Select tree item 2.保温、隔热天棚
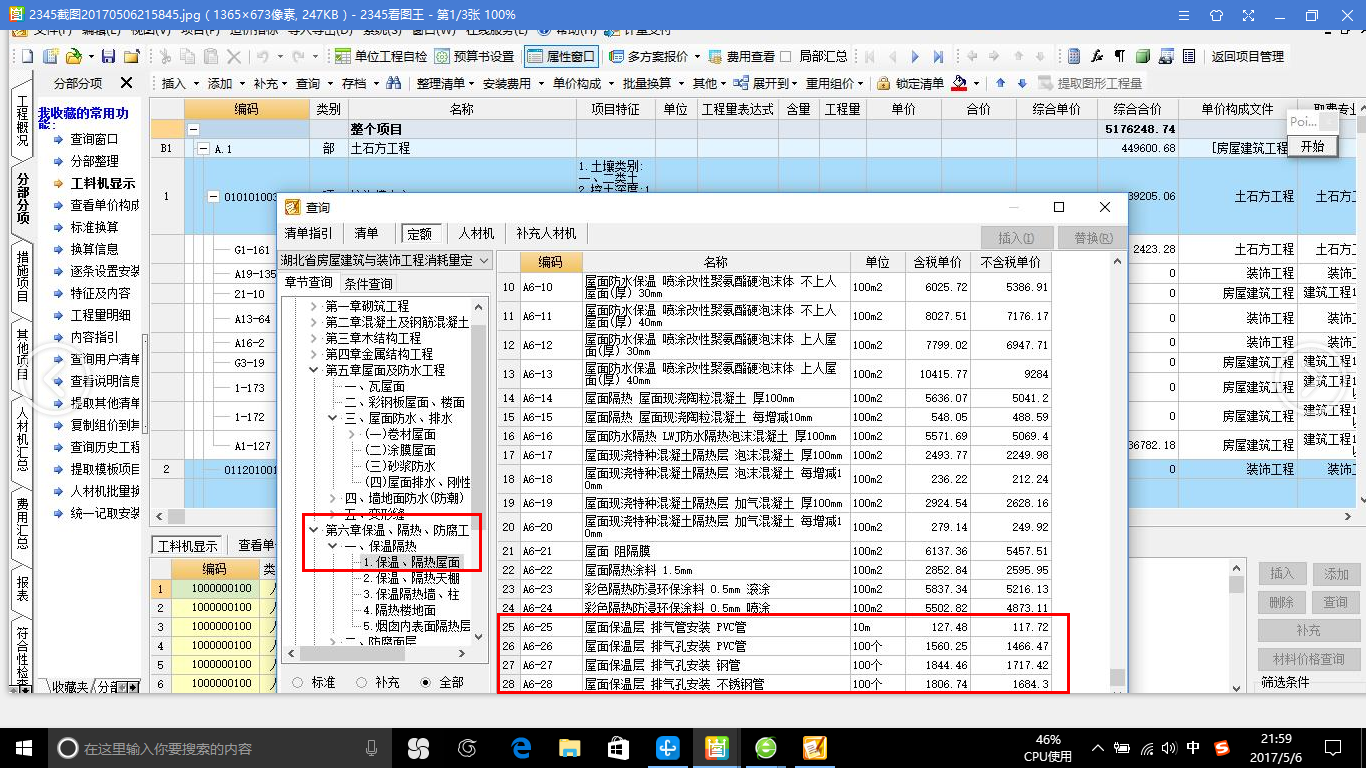Screen dimensions: 1366x768 click(x=410, y=578)
